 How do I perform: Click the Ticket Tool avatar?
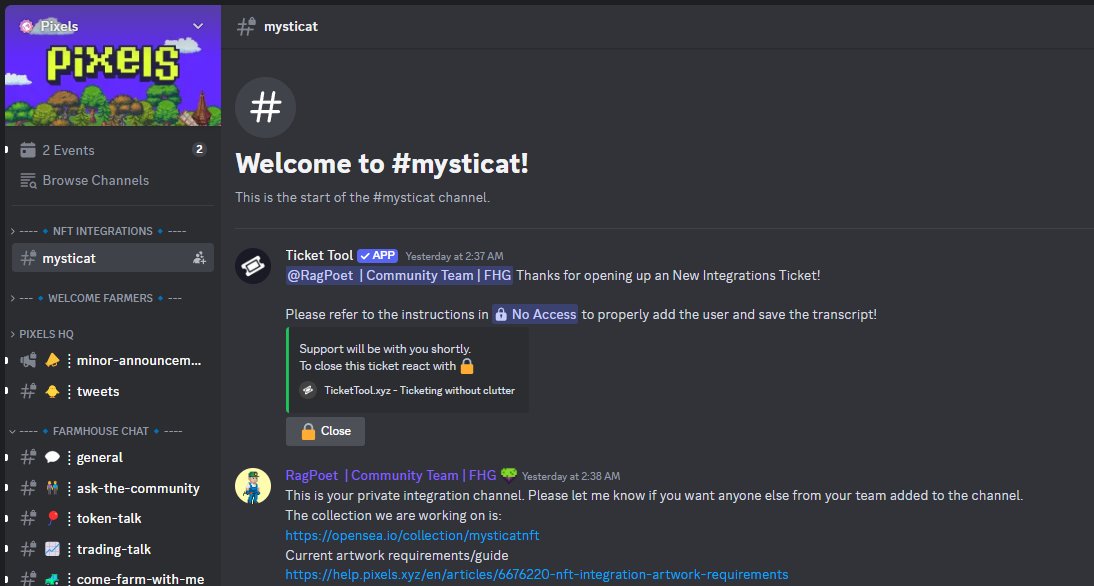click(x=253, y=266)
